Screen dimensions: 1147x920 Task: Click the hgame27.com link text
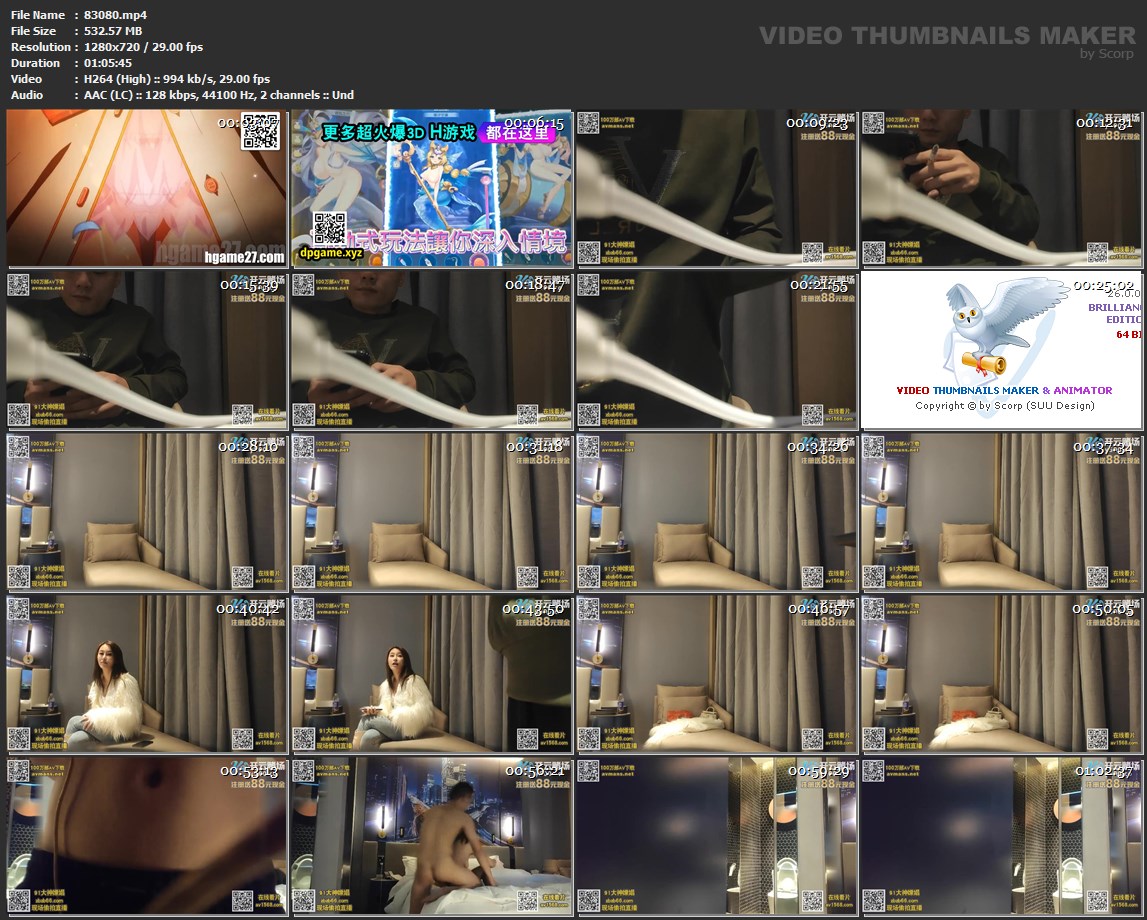[244, 257]
